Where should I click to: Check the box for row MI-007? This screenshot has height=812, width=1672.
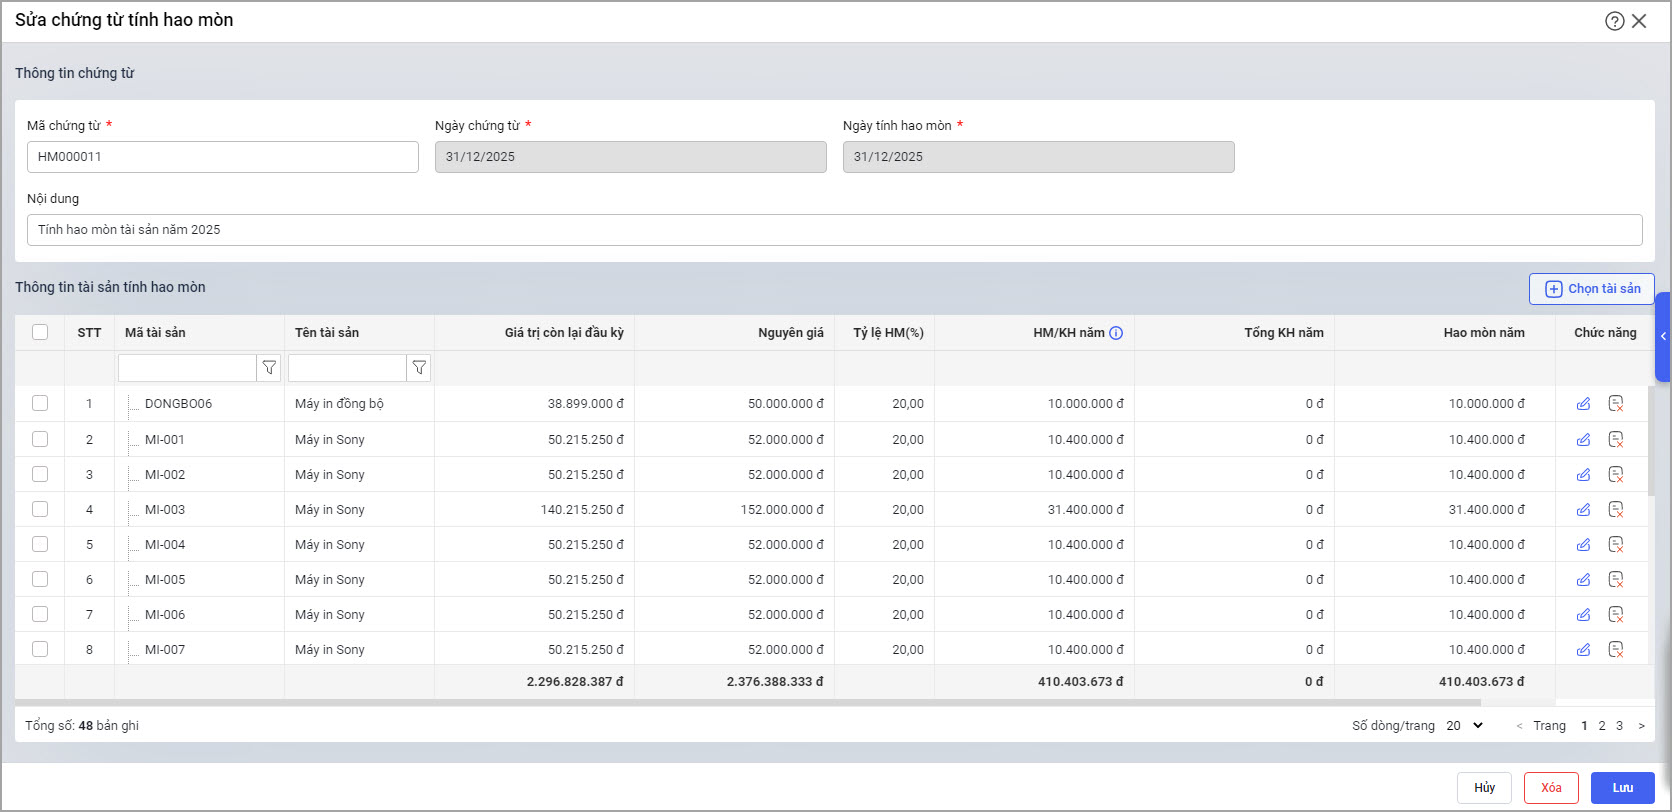point(40,649)
